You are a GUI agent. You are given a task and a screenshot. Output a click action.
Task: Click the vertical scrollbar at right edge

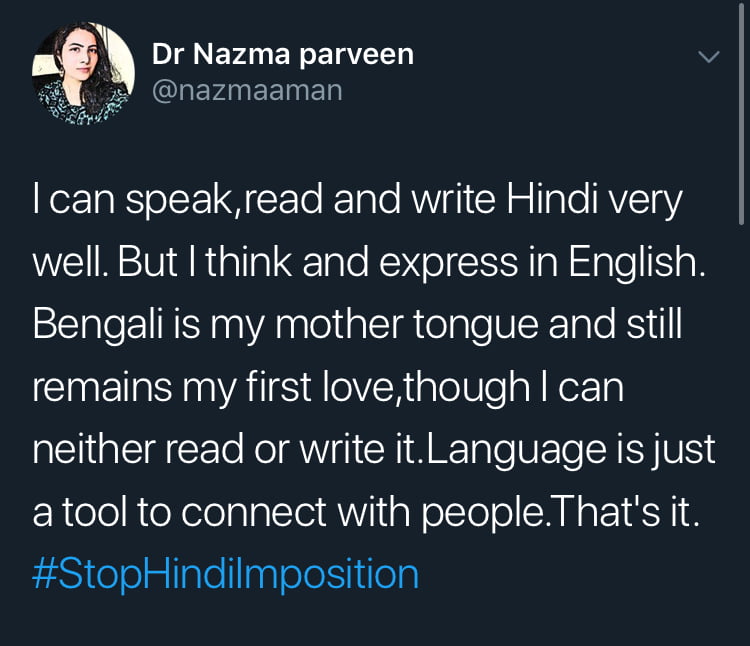741,110
